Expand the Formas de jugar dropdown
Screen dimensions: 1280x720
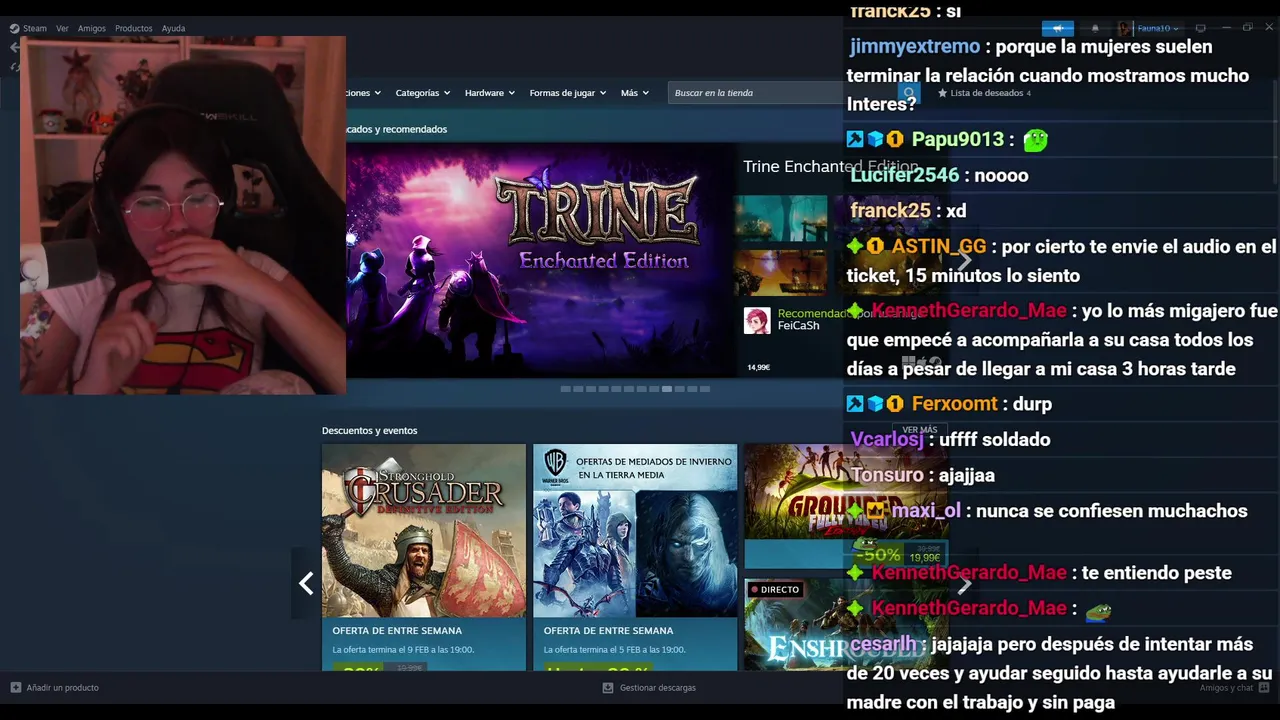point(568,93)
